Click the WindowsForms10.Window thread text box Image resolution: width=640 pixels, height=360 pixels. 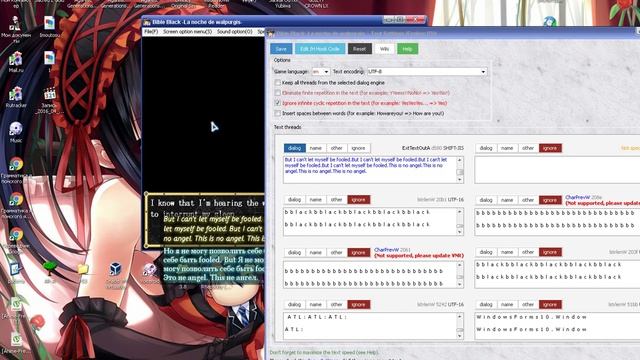pos(557,326)
